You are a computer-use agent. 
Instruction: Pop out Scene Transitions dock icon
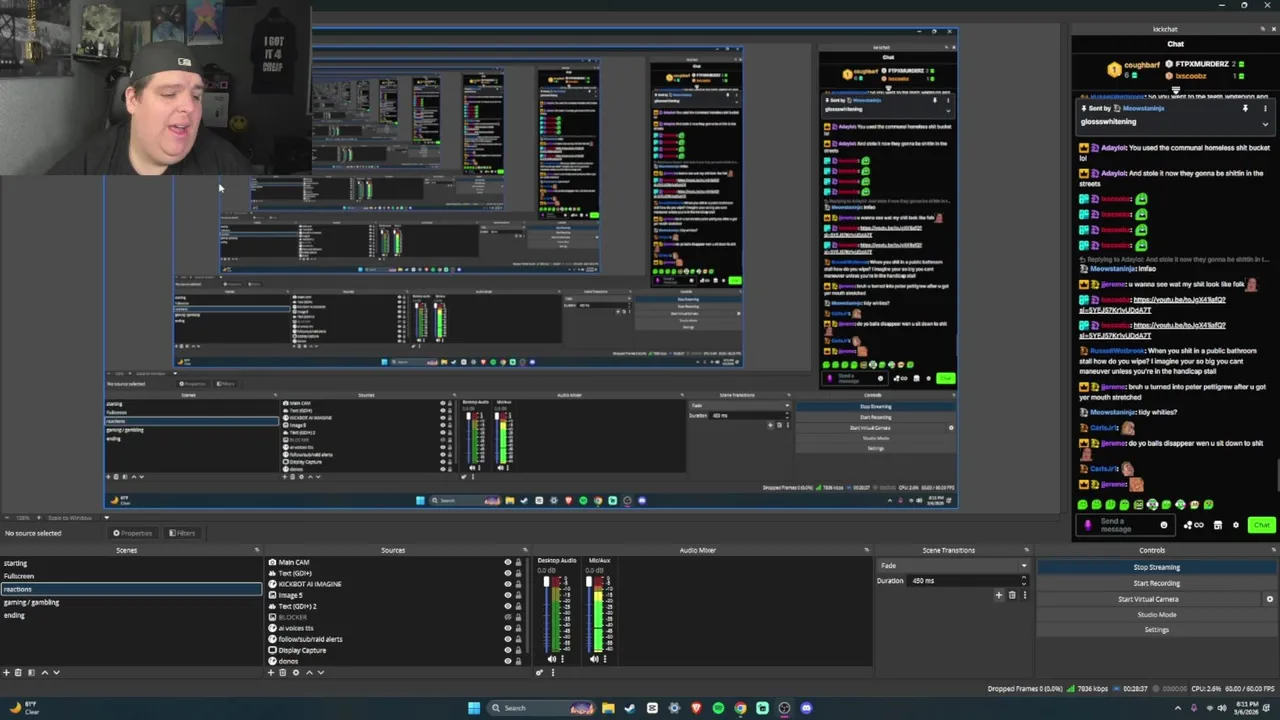(x=1025, y=550)
